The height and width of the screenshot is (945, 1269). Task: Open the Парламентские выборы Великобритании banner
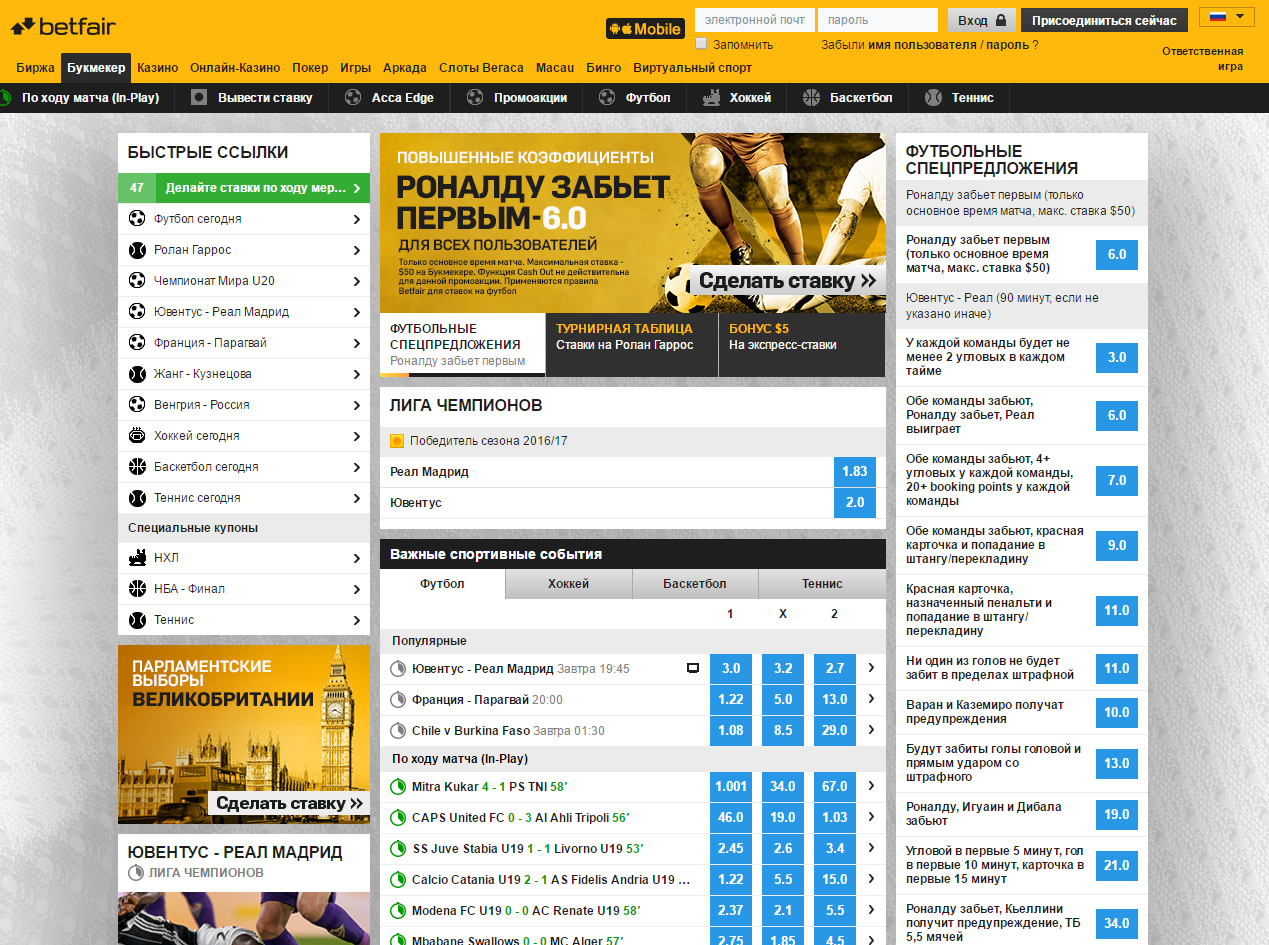click(x=244, y=734)
